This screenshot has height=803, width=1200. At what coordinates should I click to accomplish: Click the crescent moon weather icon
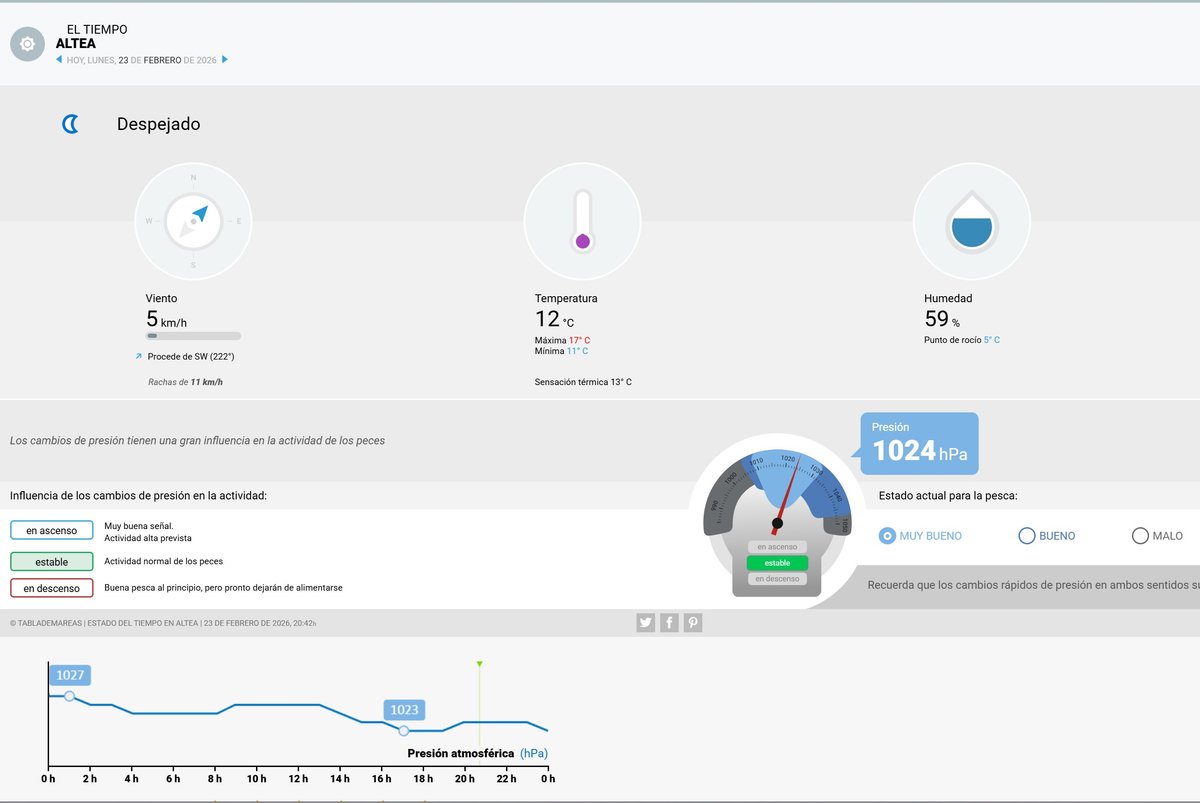click(70, 124)
